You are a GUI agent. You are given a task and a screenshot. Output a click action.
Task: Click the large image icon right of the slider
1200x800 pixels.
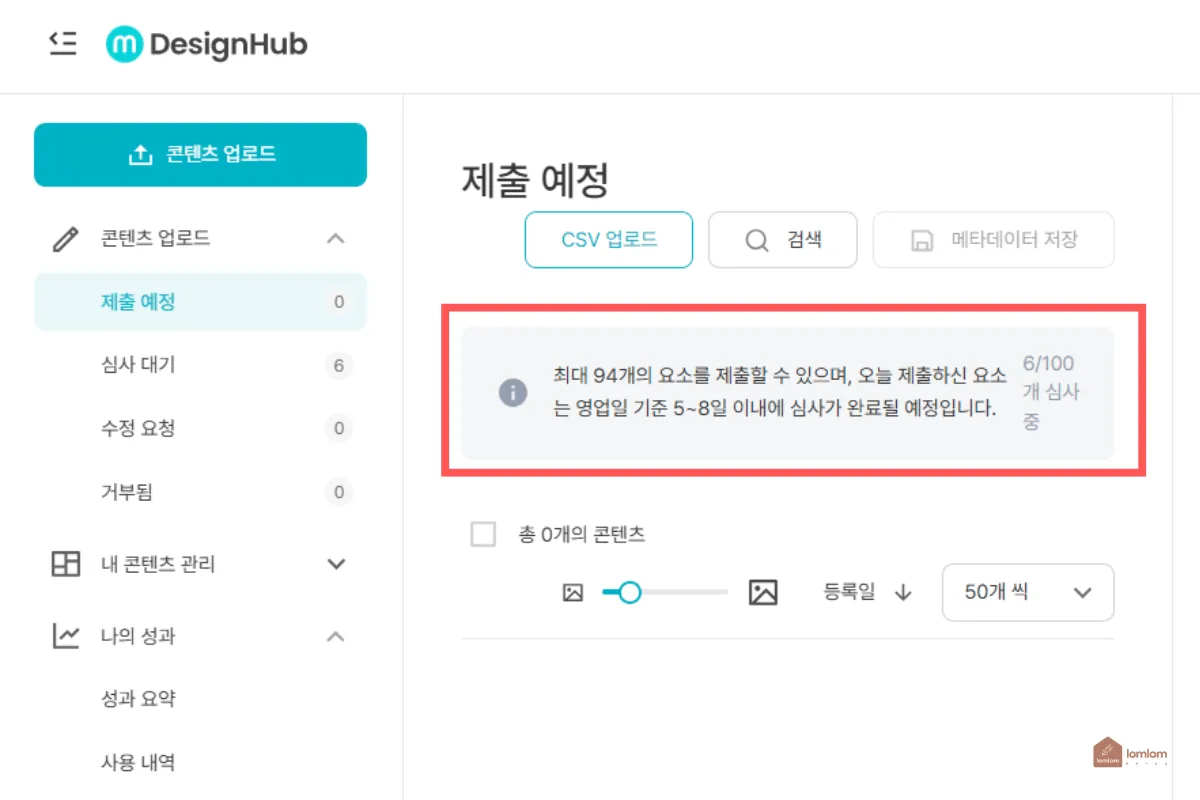[763, 592]
